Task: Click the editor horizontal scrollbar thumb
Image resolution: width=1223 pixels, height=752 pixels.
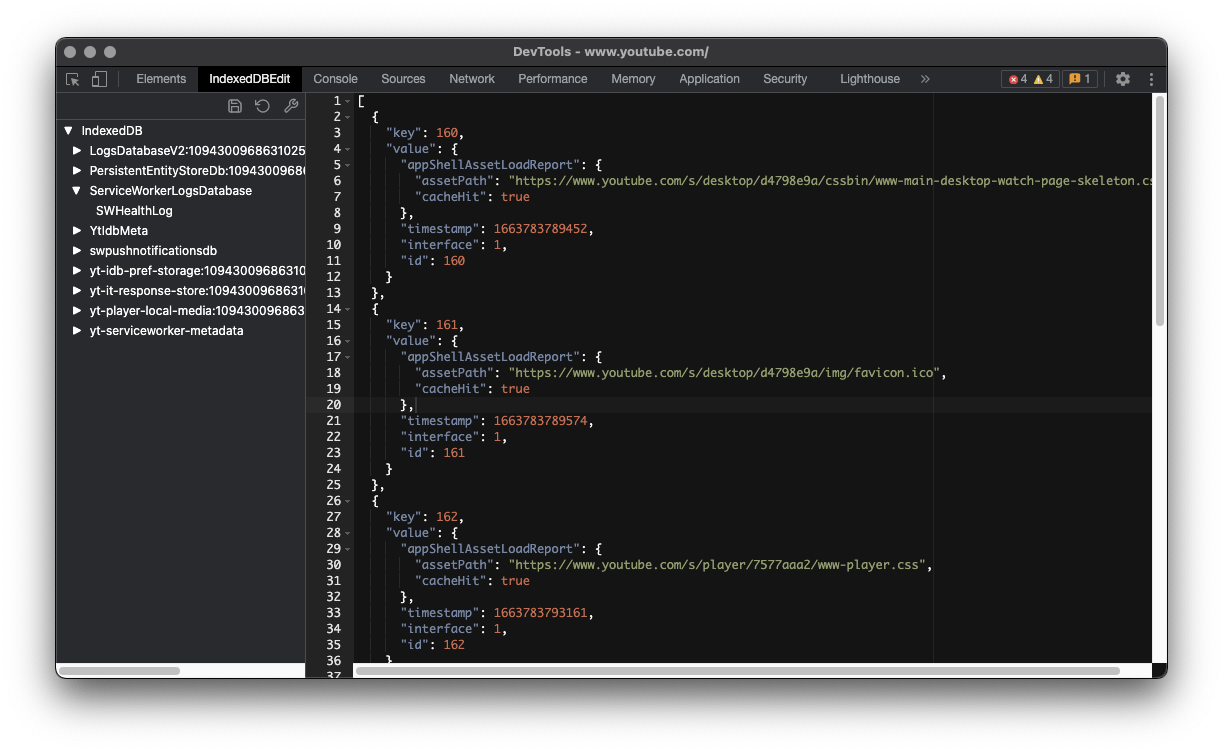Action: pos(738,671)
